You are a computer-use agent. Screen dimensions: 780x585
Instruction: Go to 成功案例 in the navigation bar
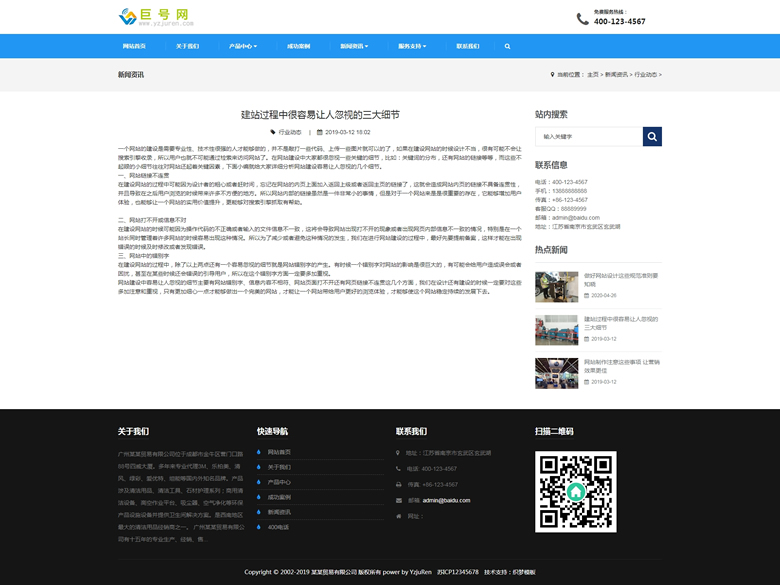(x=298, y=46)
